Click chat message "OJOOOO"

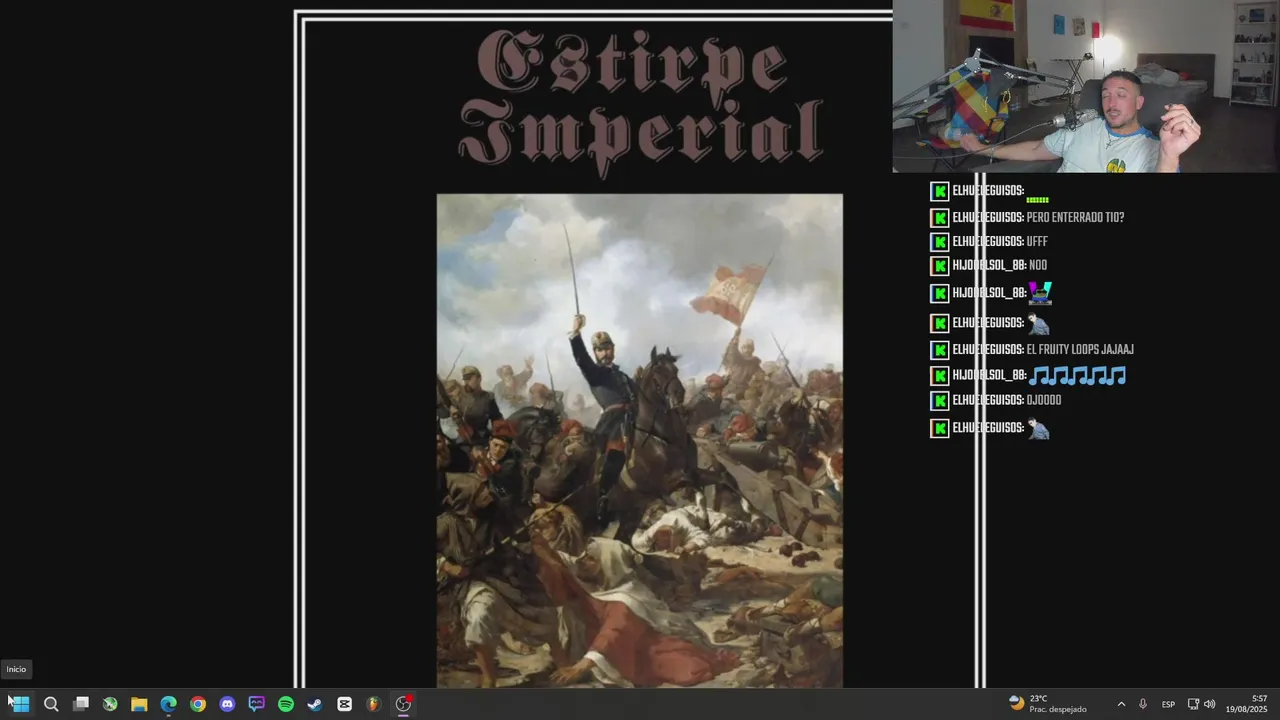coord(1044,399)
